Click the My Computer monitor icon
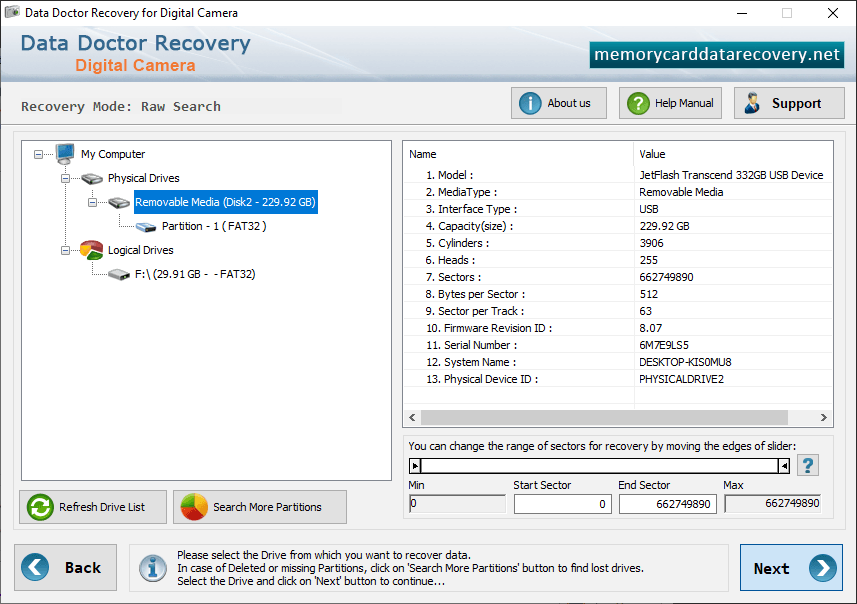This screenshot has height=604, width=857. 65,154
